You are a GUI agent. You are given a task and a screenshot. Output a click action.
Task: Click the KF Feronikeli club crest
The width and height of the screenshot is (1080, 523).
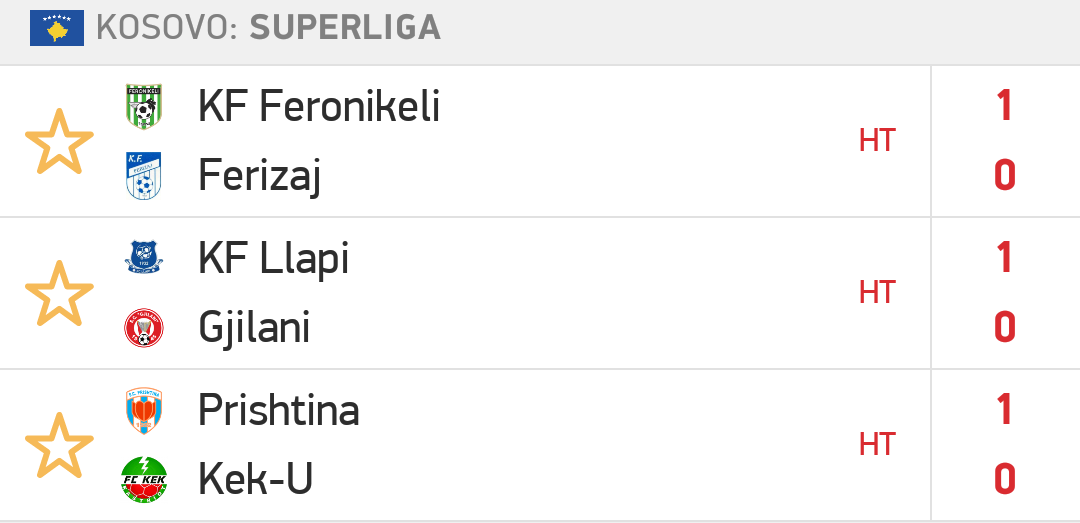click(x=144, y=106)
